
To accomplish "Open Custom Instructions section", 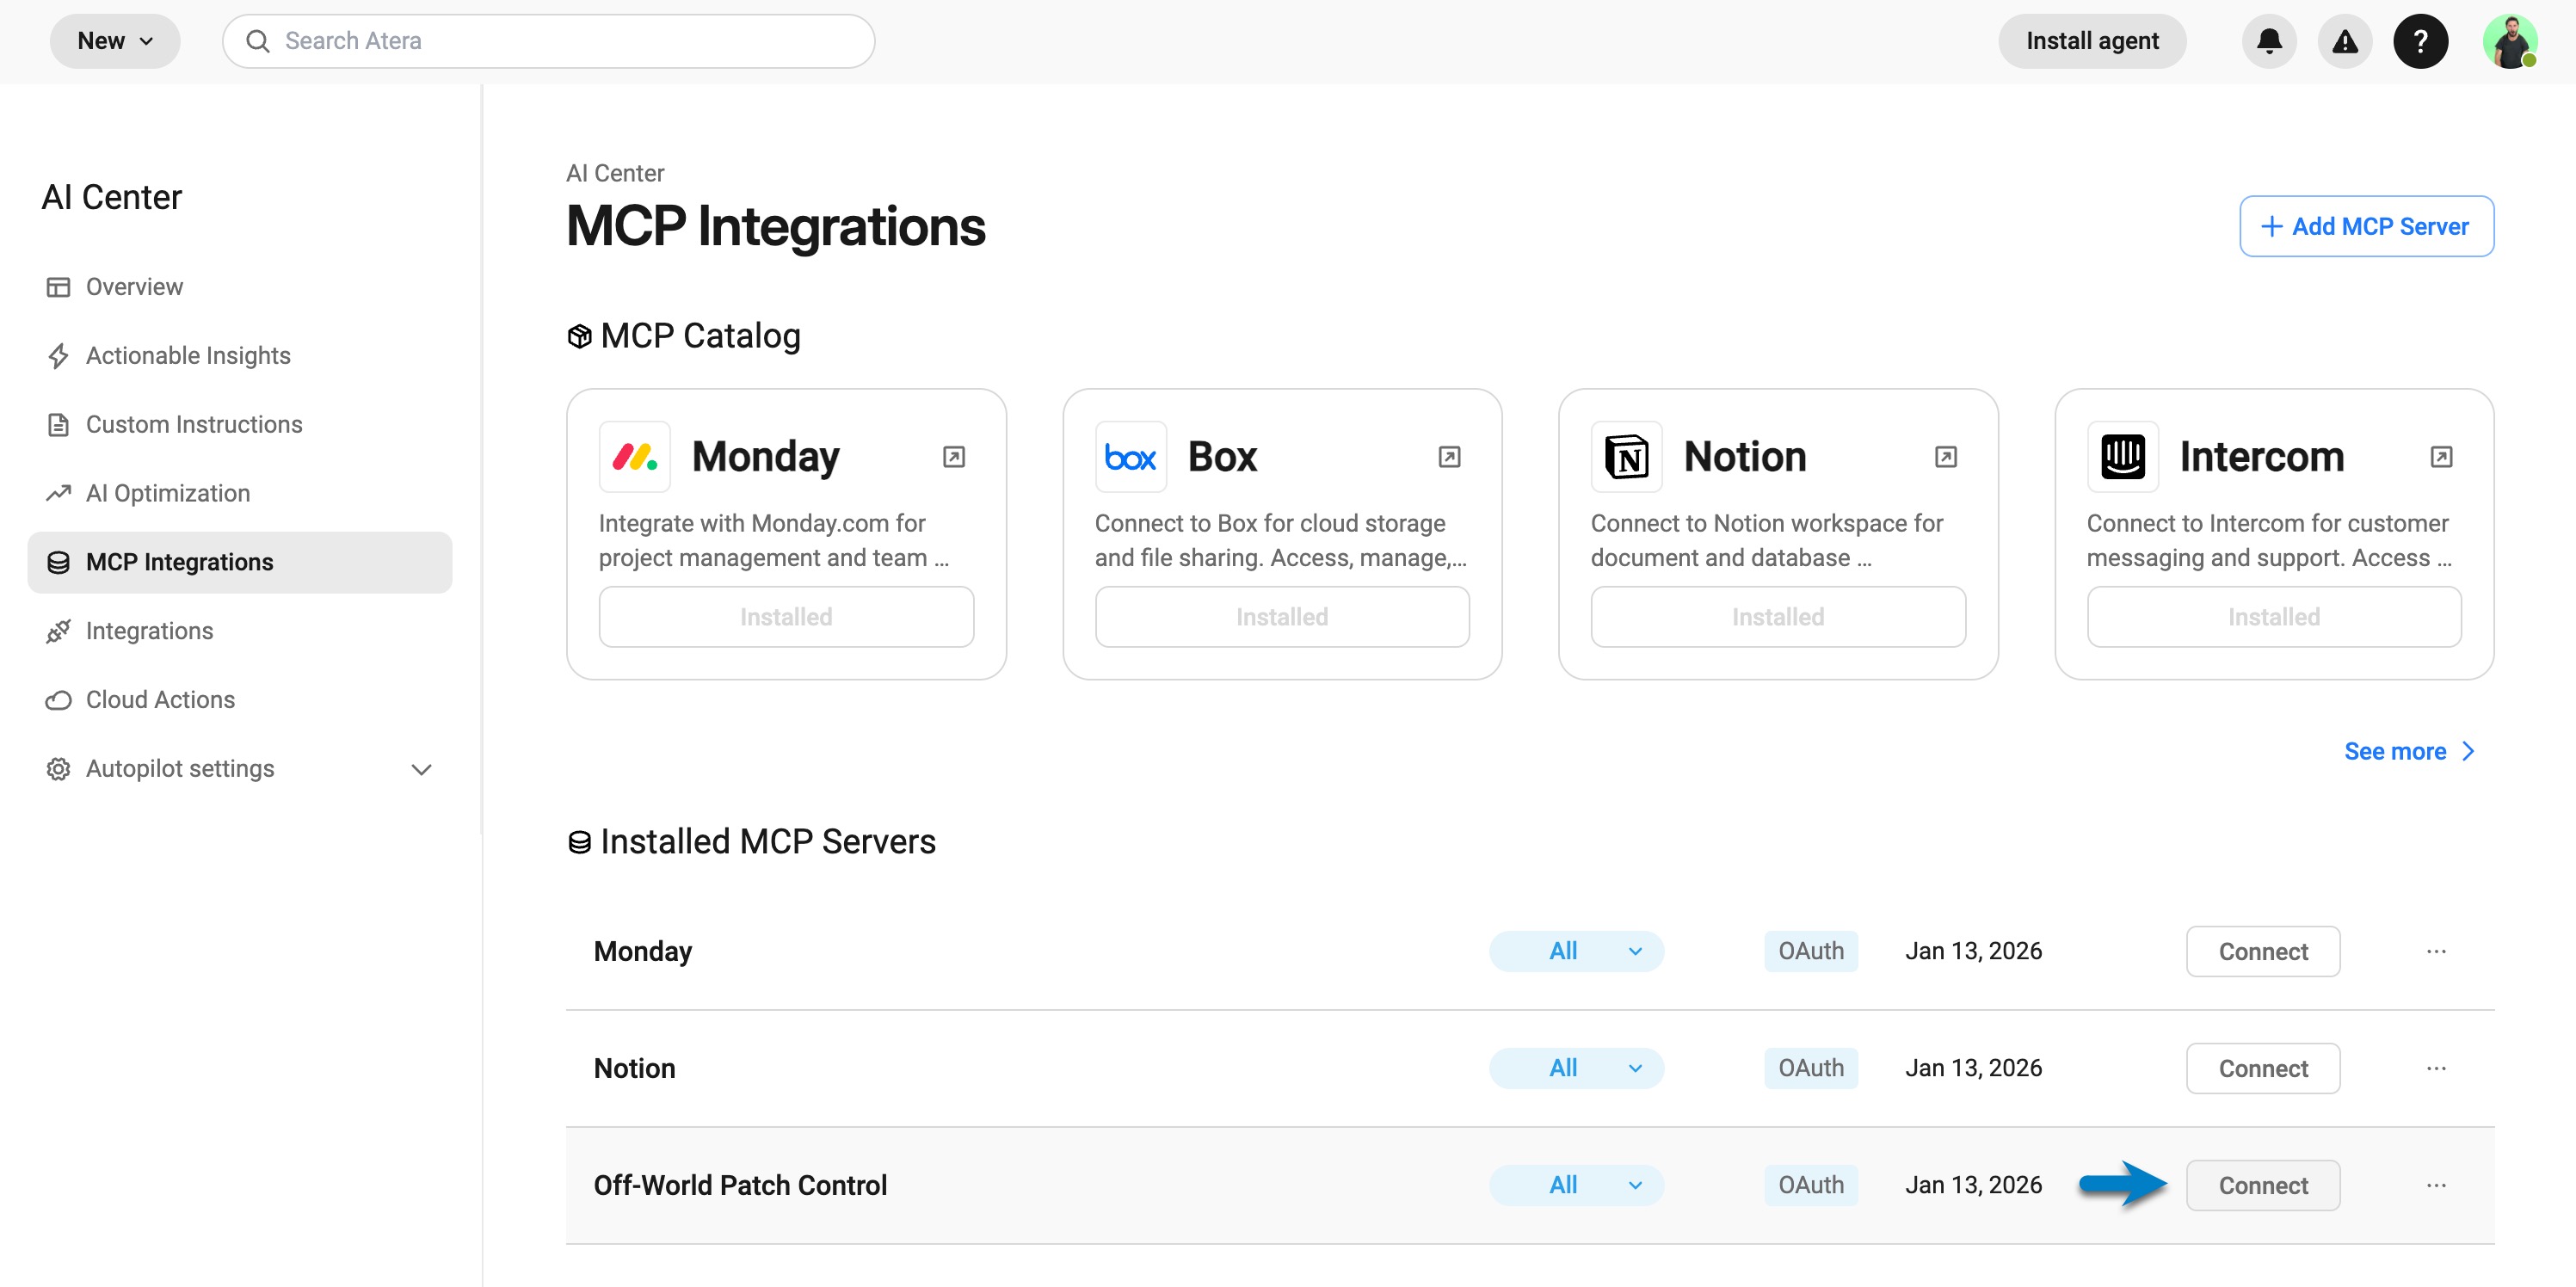I will pos(240,425).
